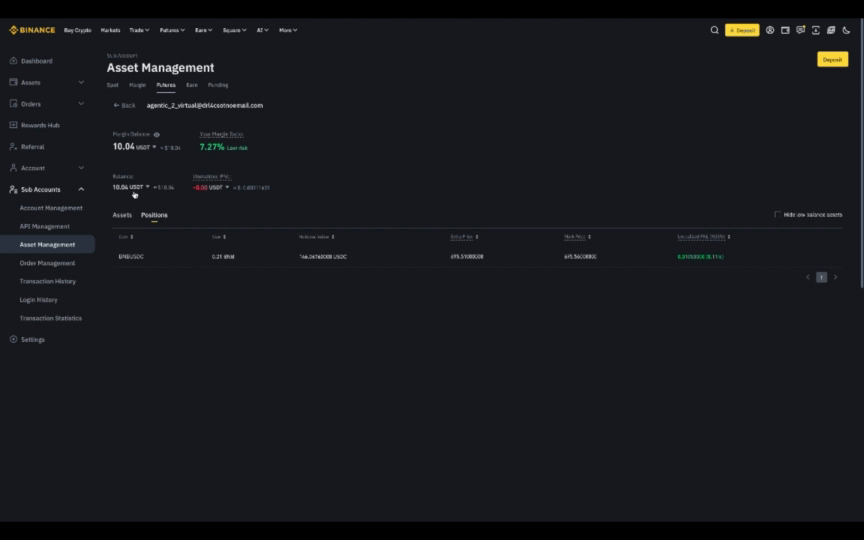Open the profile icon in top bar
Viewport: 864px width, 540px height.
click(x=770, y=30)
